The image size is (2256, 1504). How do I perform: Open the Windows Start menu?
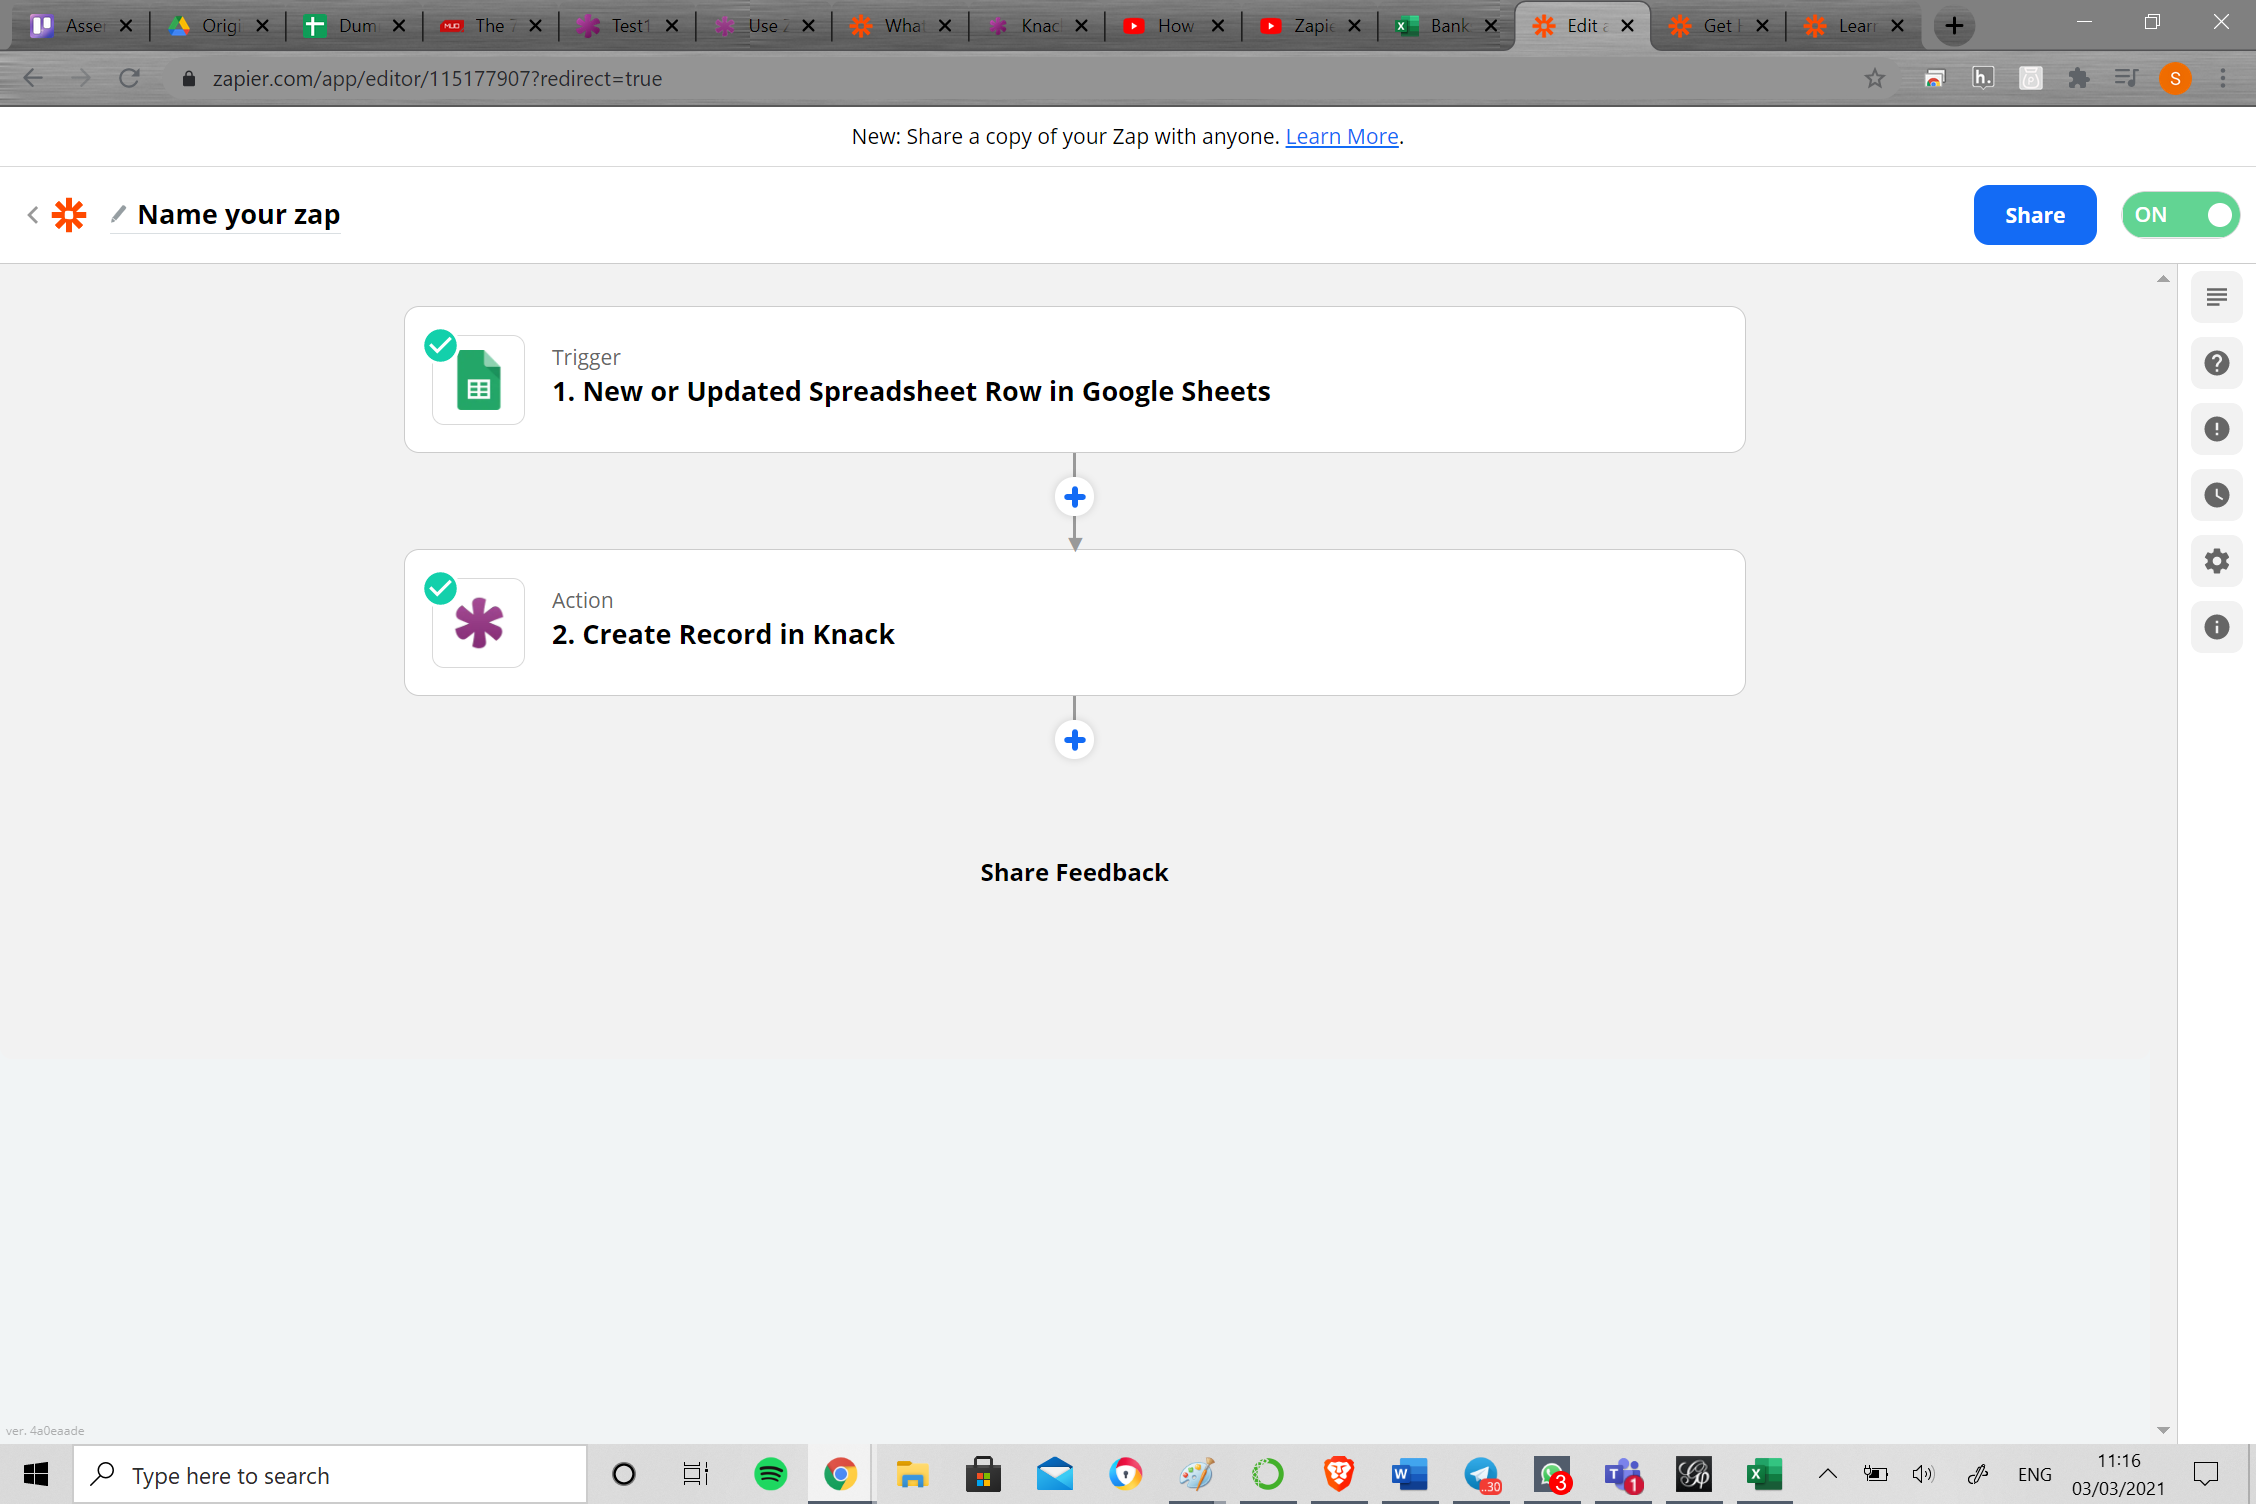click(x=36, y=1474)
